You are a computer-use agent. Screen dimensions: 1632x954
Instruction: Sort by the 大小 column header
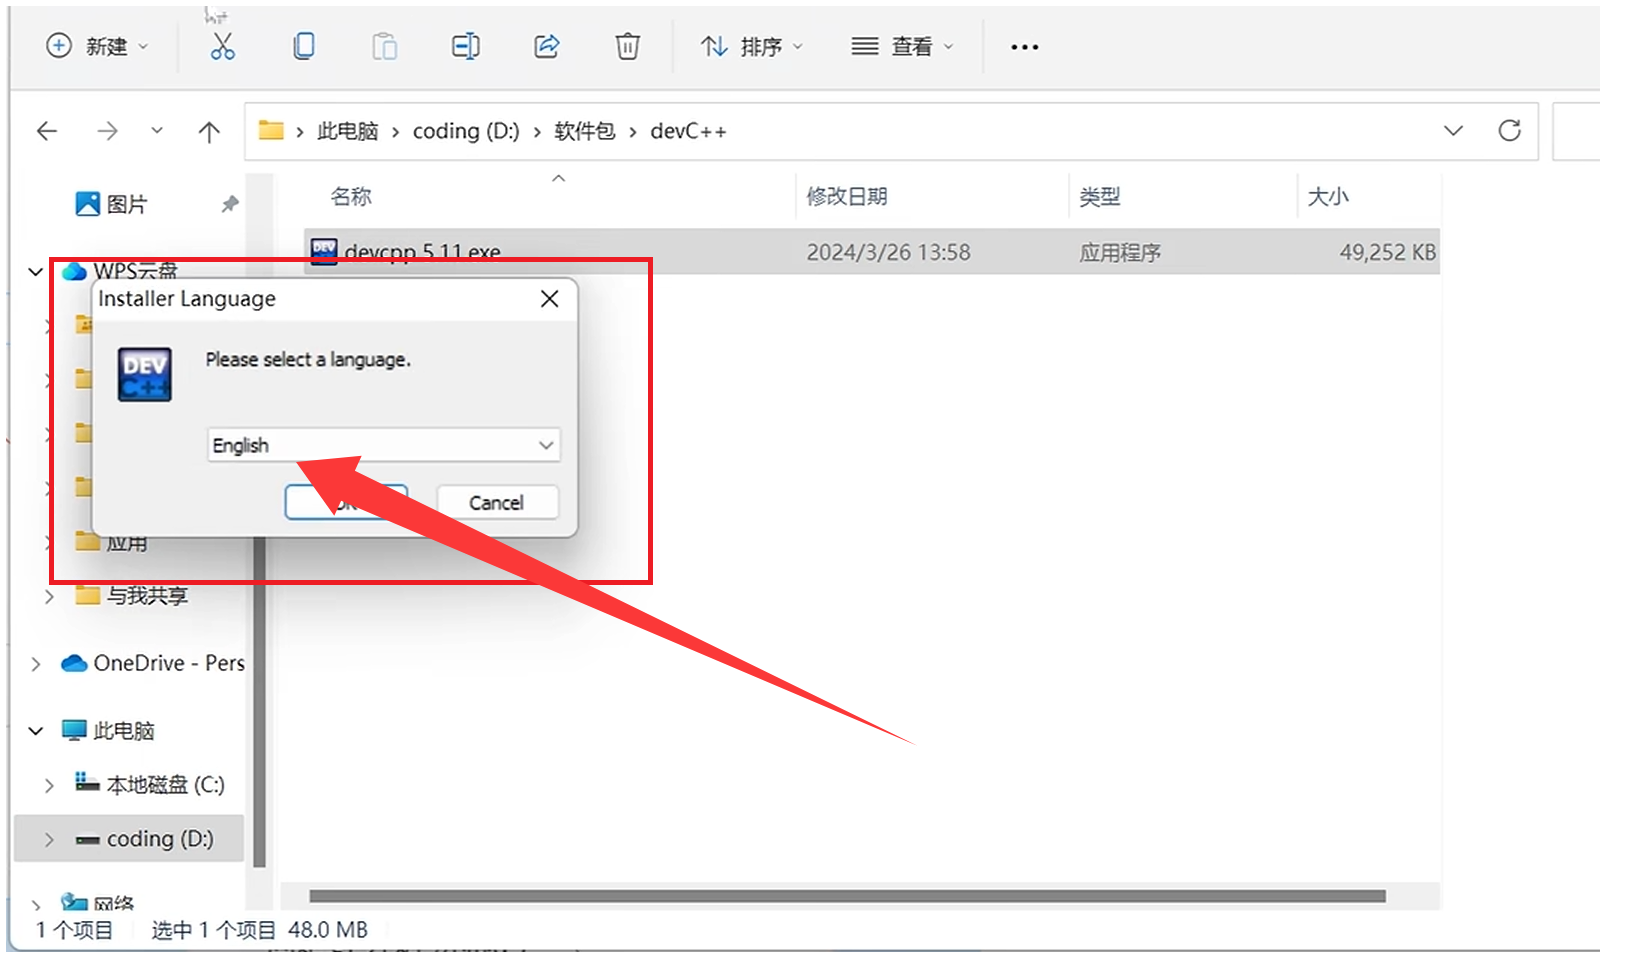click(1328, 196)
